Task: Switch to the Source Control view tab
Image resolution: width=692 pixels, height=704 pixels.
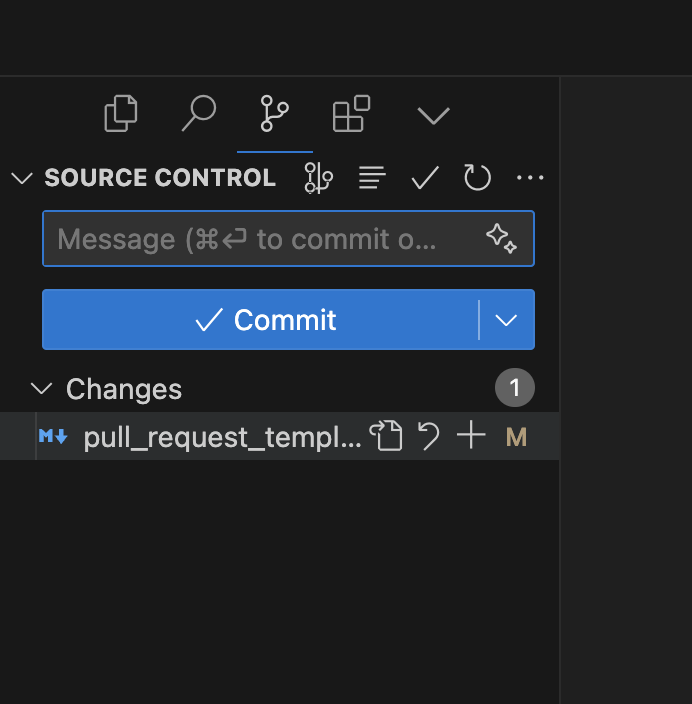Action: [274, 114]
